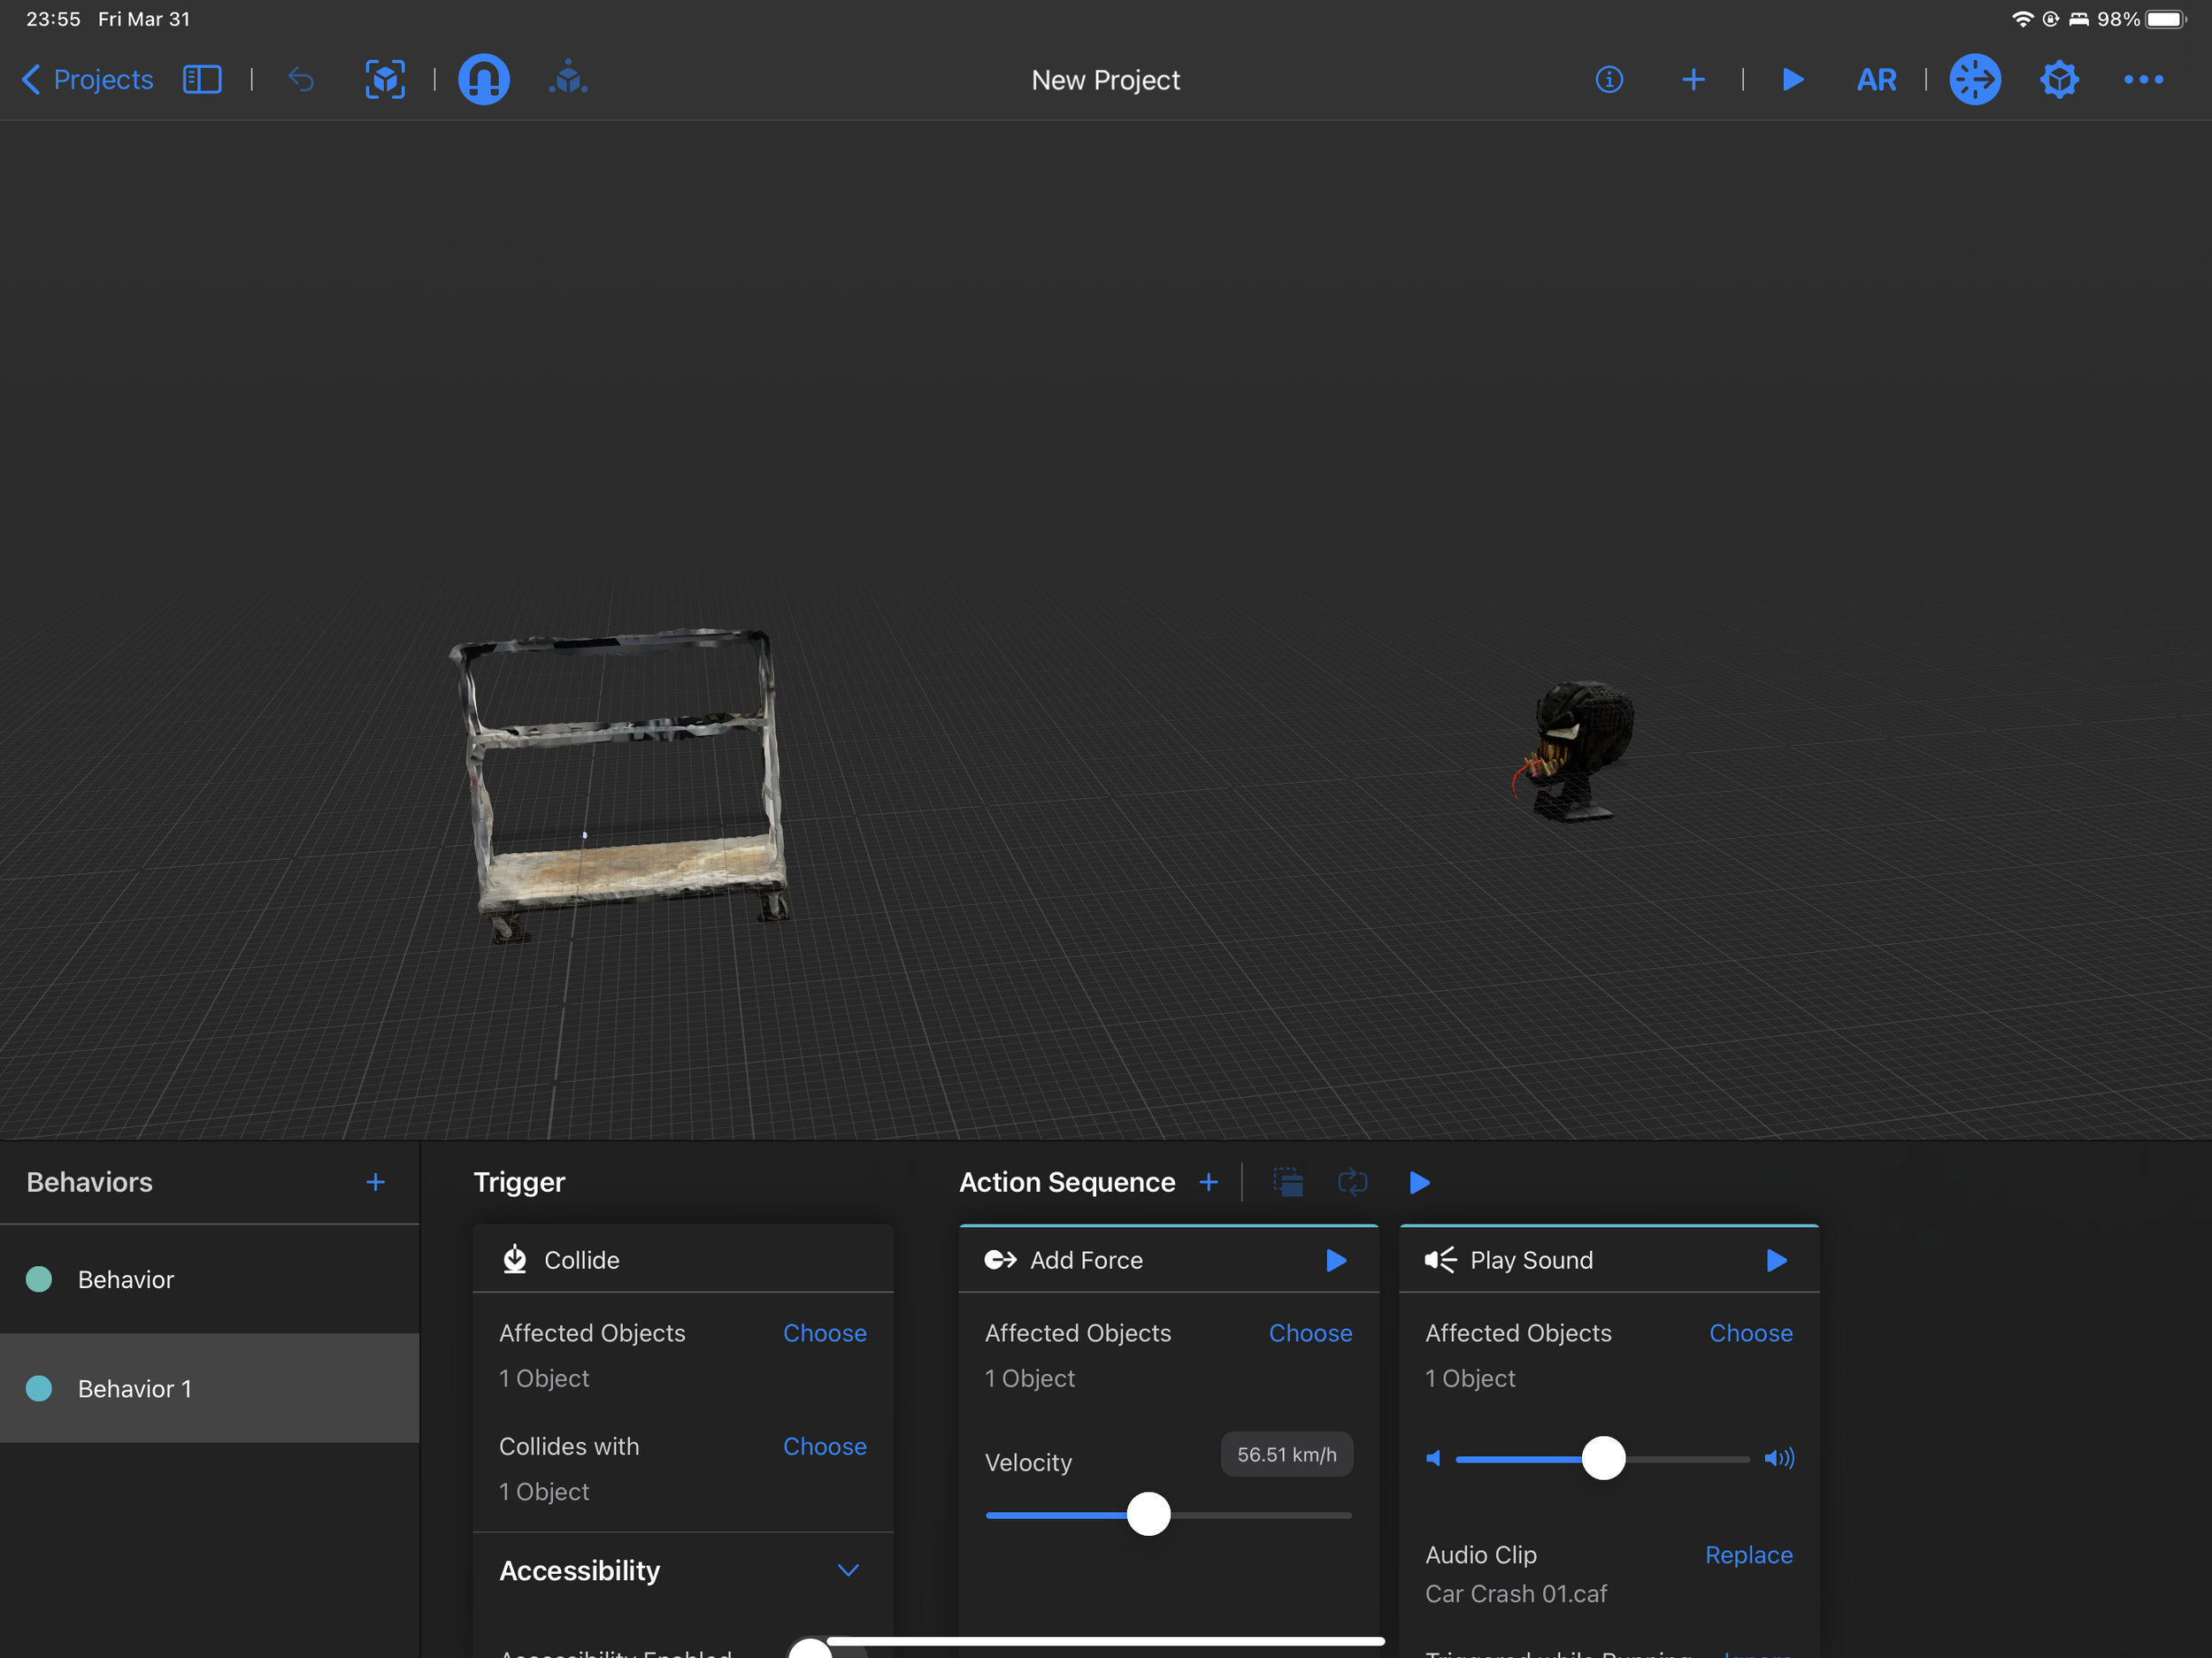Viewport: 2212px width, 1658px height.
Task: Open the three-dots more menu
Action: pyautogui.click(x=2143, y=79)
